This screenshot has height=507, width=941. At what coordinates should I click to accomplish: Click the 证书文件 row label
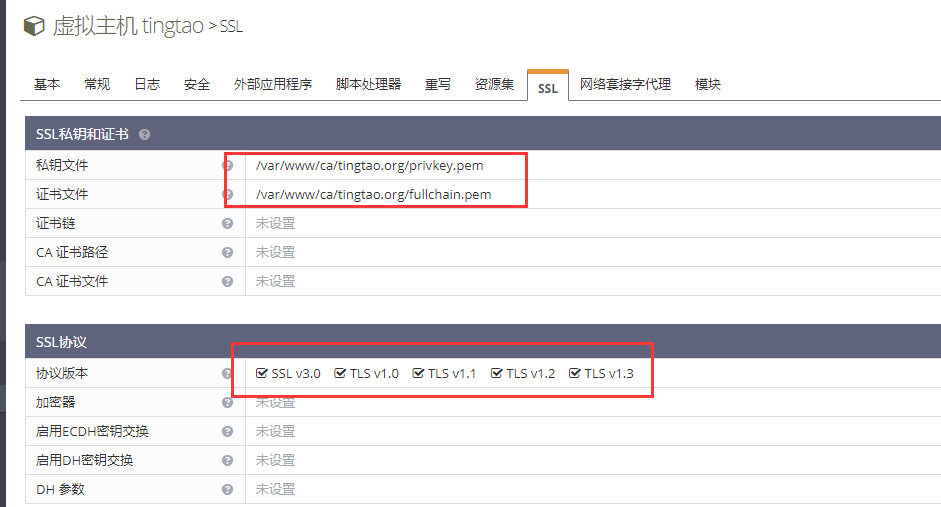coord(62,194)
